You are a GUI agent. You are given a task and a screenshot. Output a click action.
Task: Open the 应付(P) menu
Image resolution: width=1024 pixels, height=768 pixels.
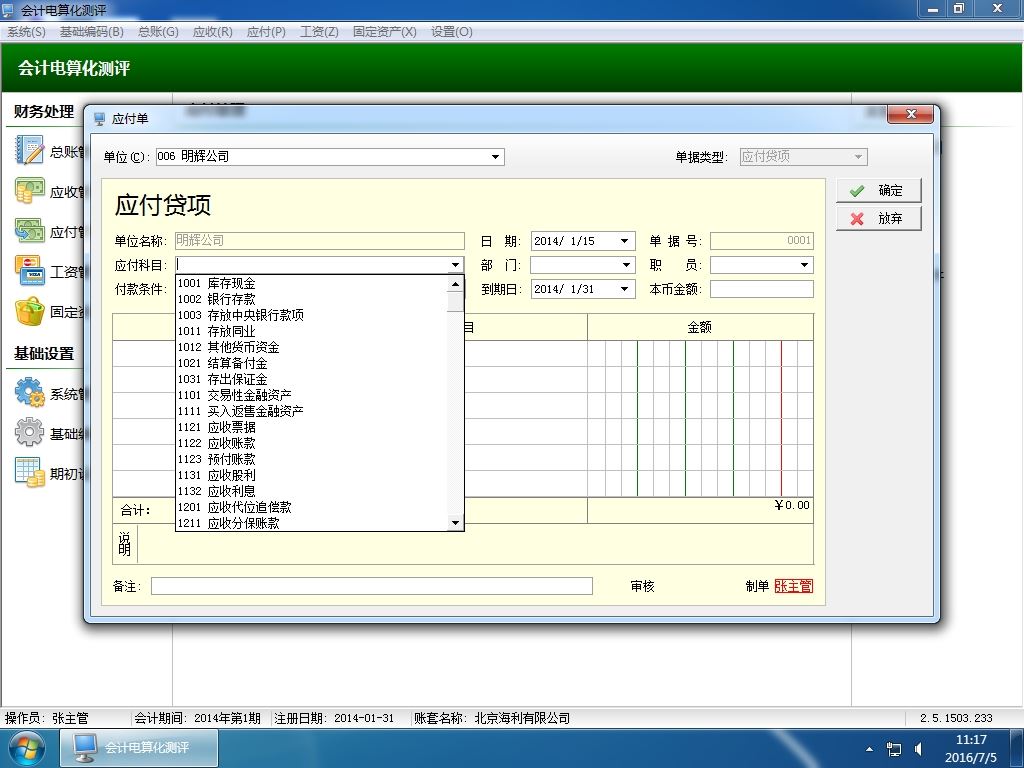(266, 31)
